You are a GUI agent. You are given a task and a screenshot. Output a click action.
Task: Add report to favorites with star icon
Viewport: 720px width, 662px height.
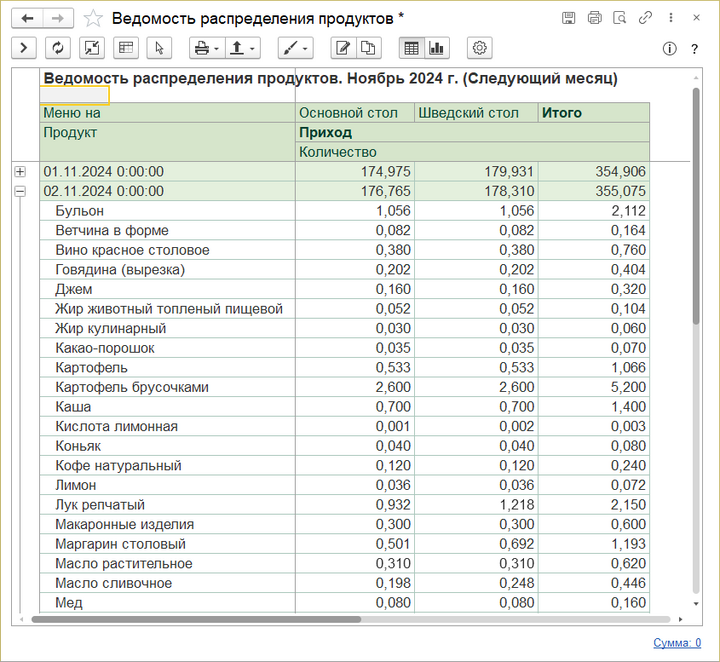point(93,18)
